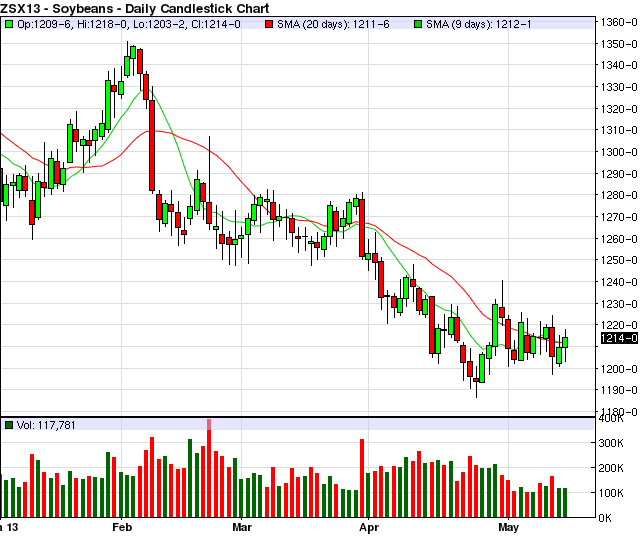
Task: Click the 1190-0 price axis label
Action: pos(619,390)
